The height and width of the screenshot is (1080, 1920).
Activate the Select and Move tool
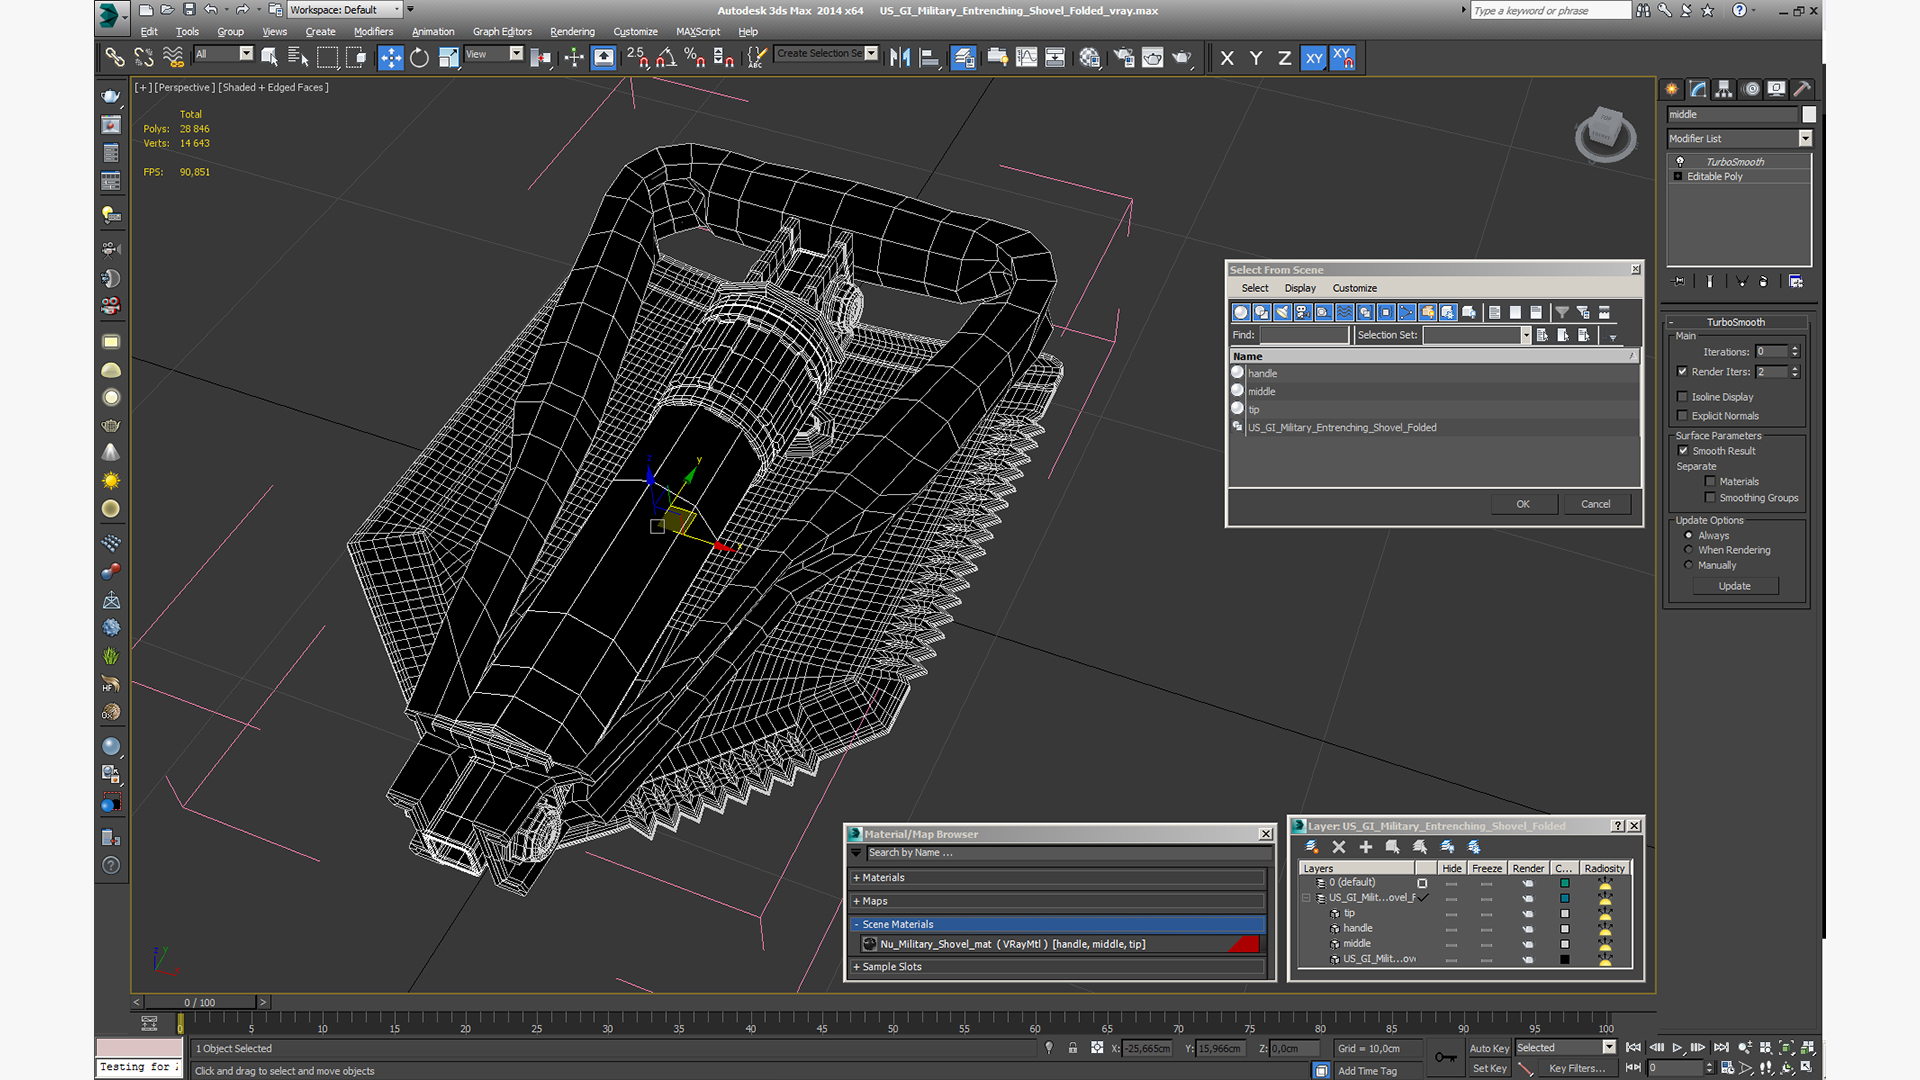tap(390, 57)
